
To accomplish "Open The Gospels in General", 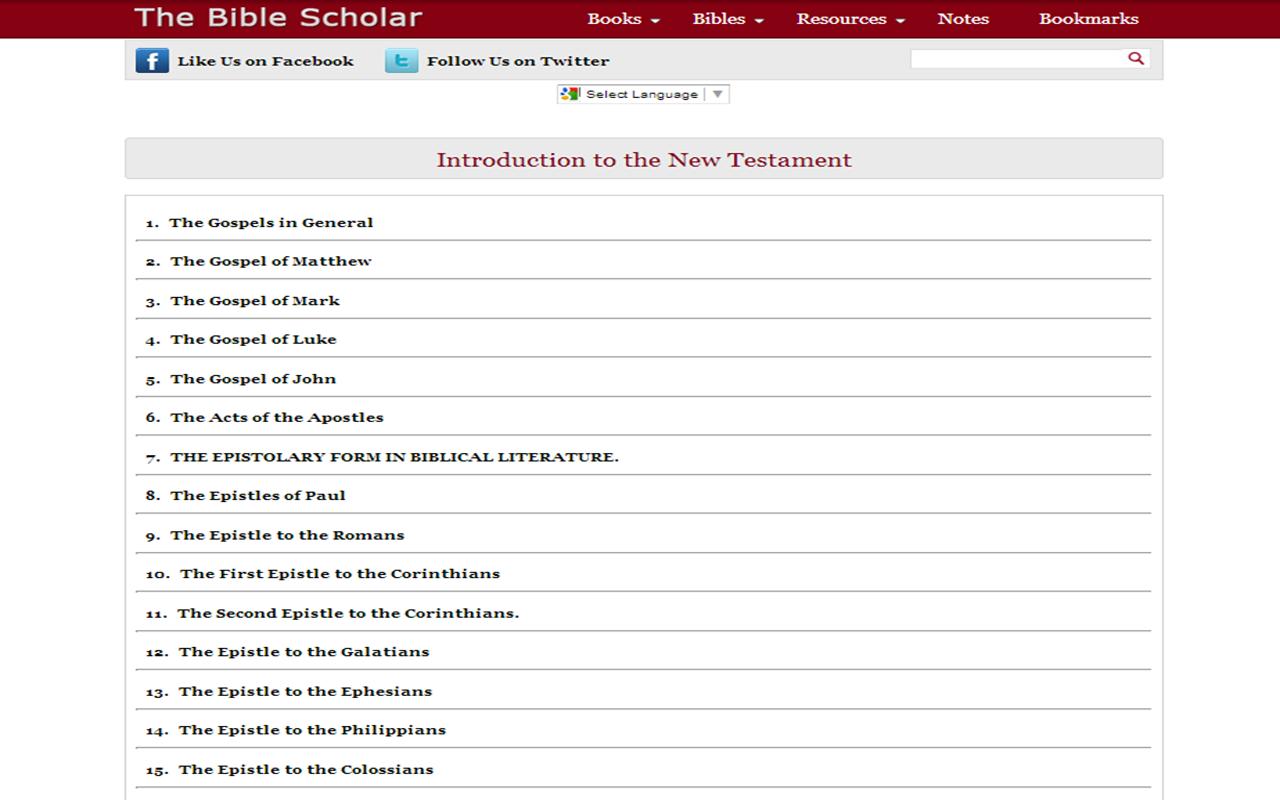I will coord(271,223).
